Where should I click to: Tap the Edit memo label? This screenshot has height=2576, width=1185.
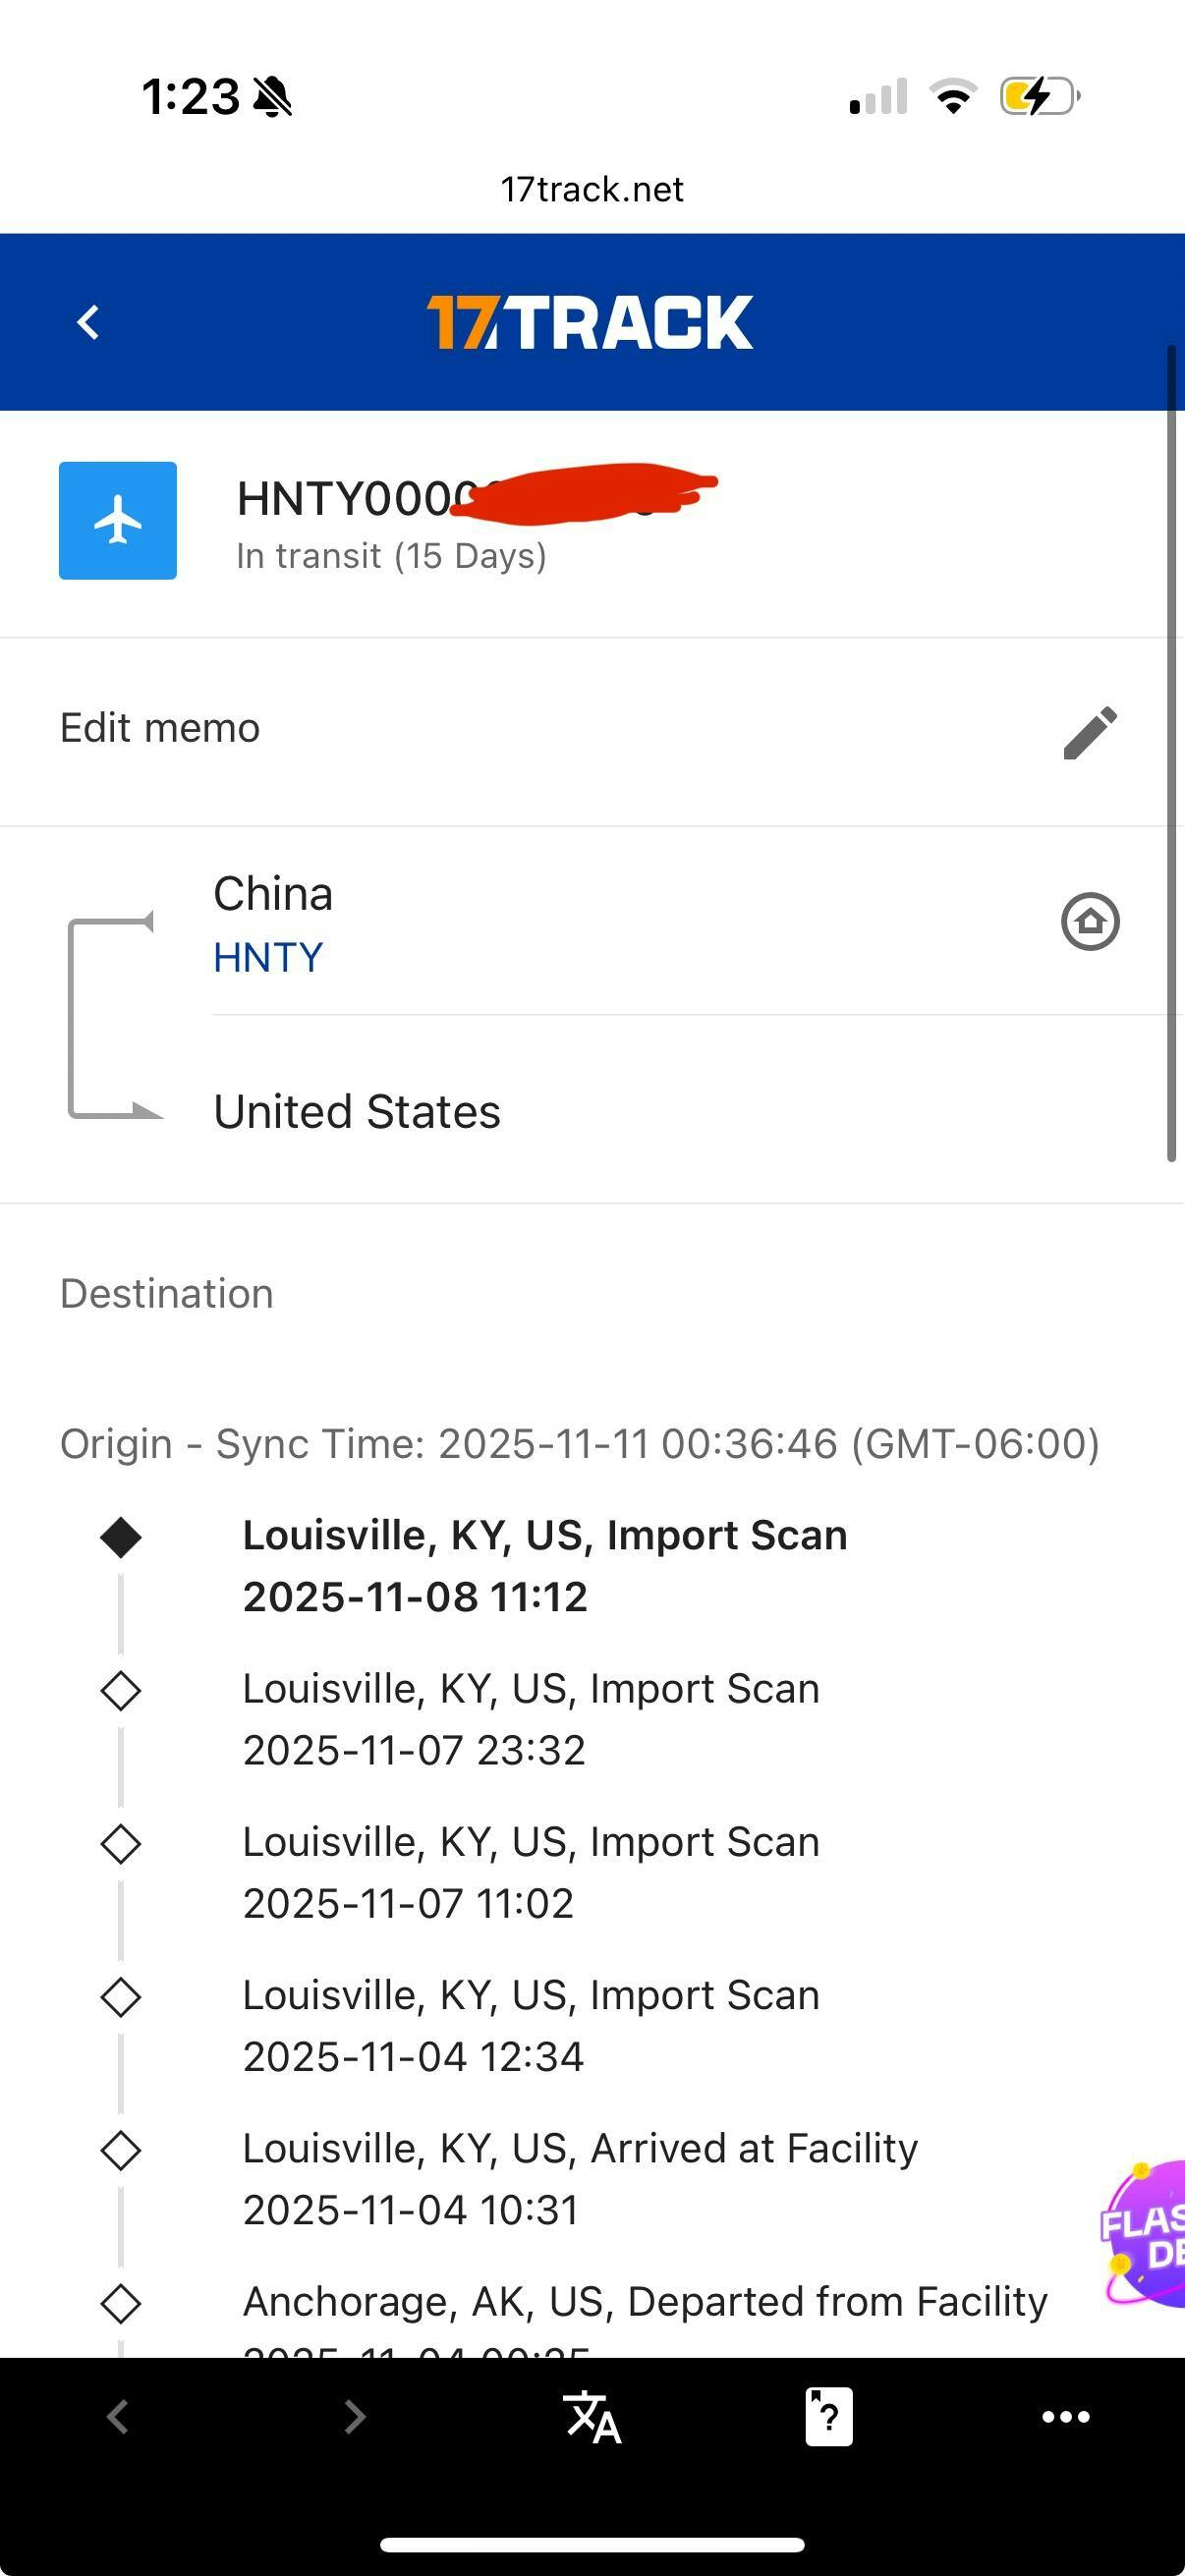(160, 728)
